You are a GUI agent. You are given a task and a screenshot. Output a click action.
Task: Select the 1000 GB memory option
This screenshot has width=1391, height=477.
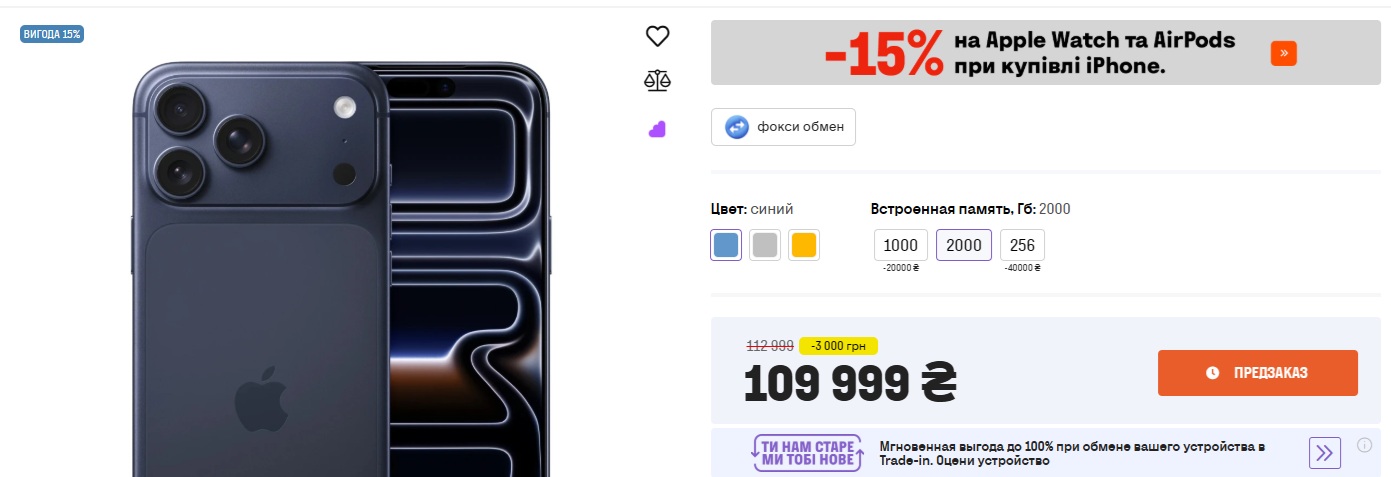coord(901,245)
